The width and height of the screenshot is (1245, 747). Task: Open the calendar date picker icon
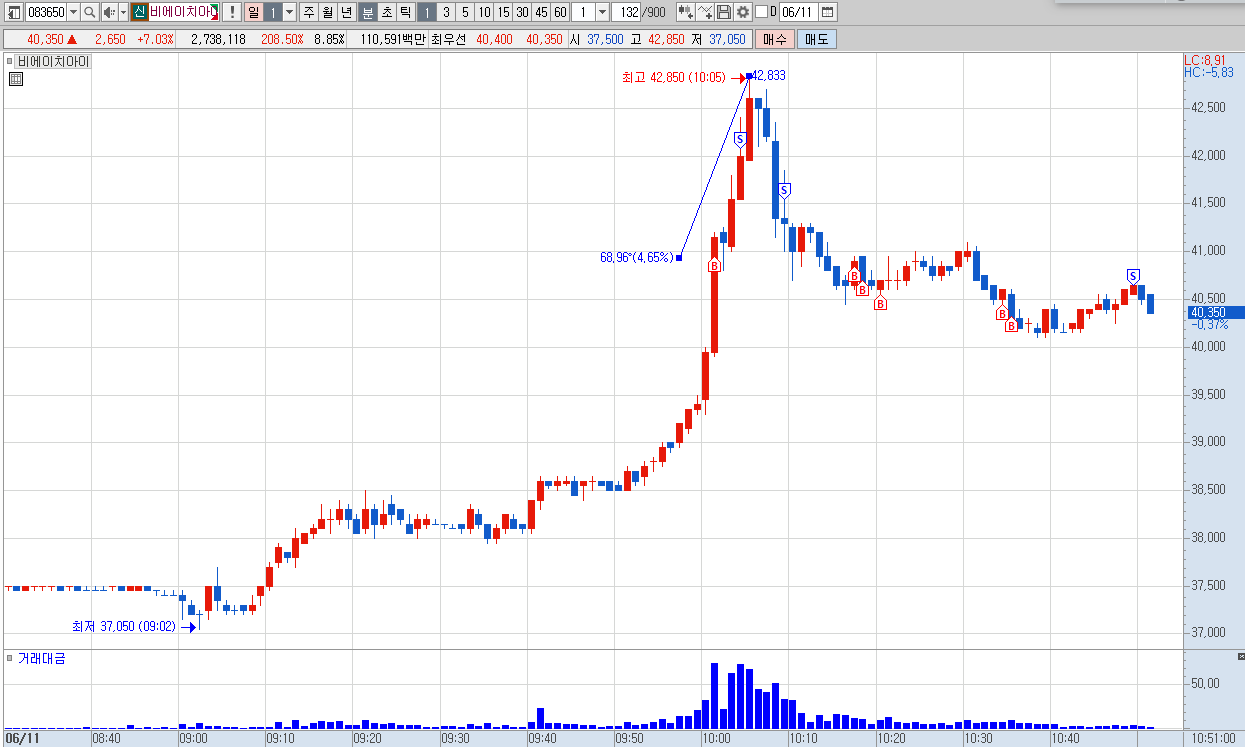pyautogui.click(x=827, y=12)
